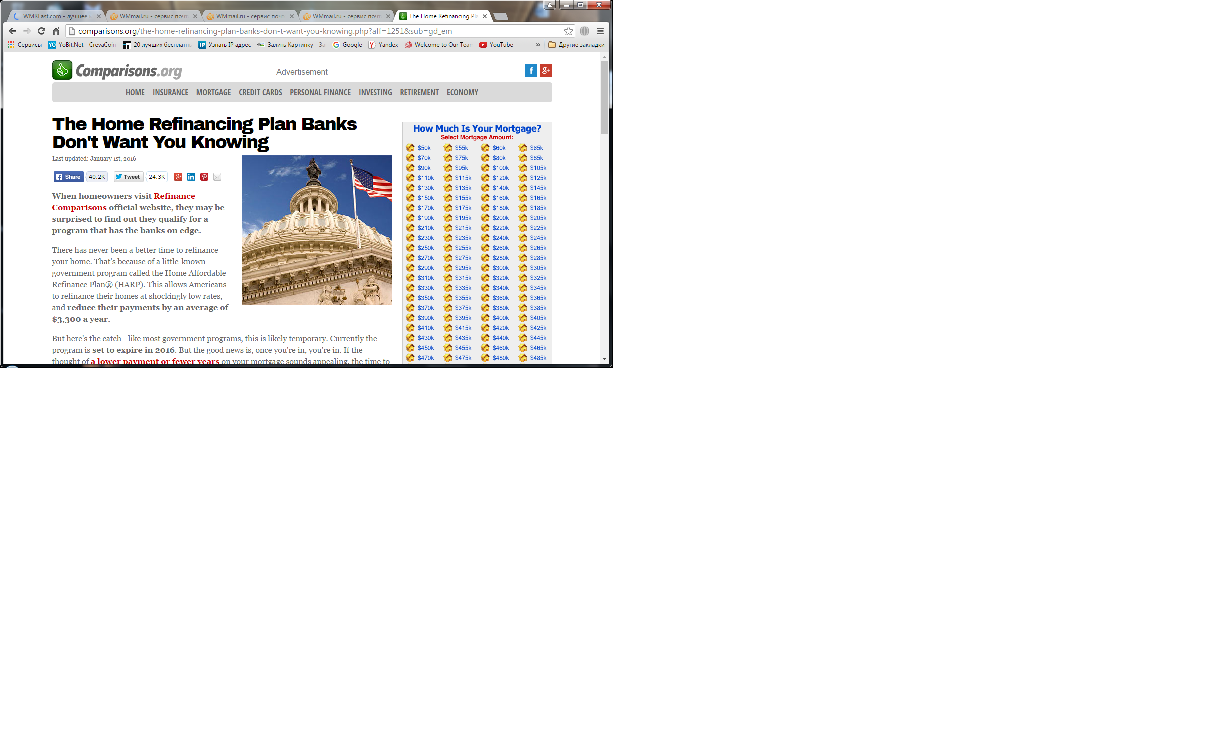The height and width of the screenshot is (736, 1226).
Task: Open the YouTube bookmark
Action: tap(495, 44)
